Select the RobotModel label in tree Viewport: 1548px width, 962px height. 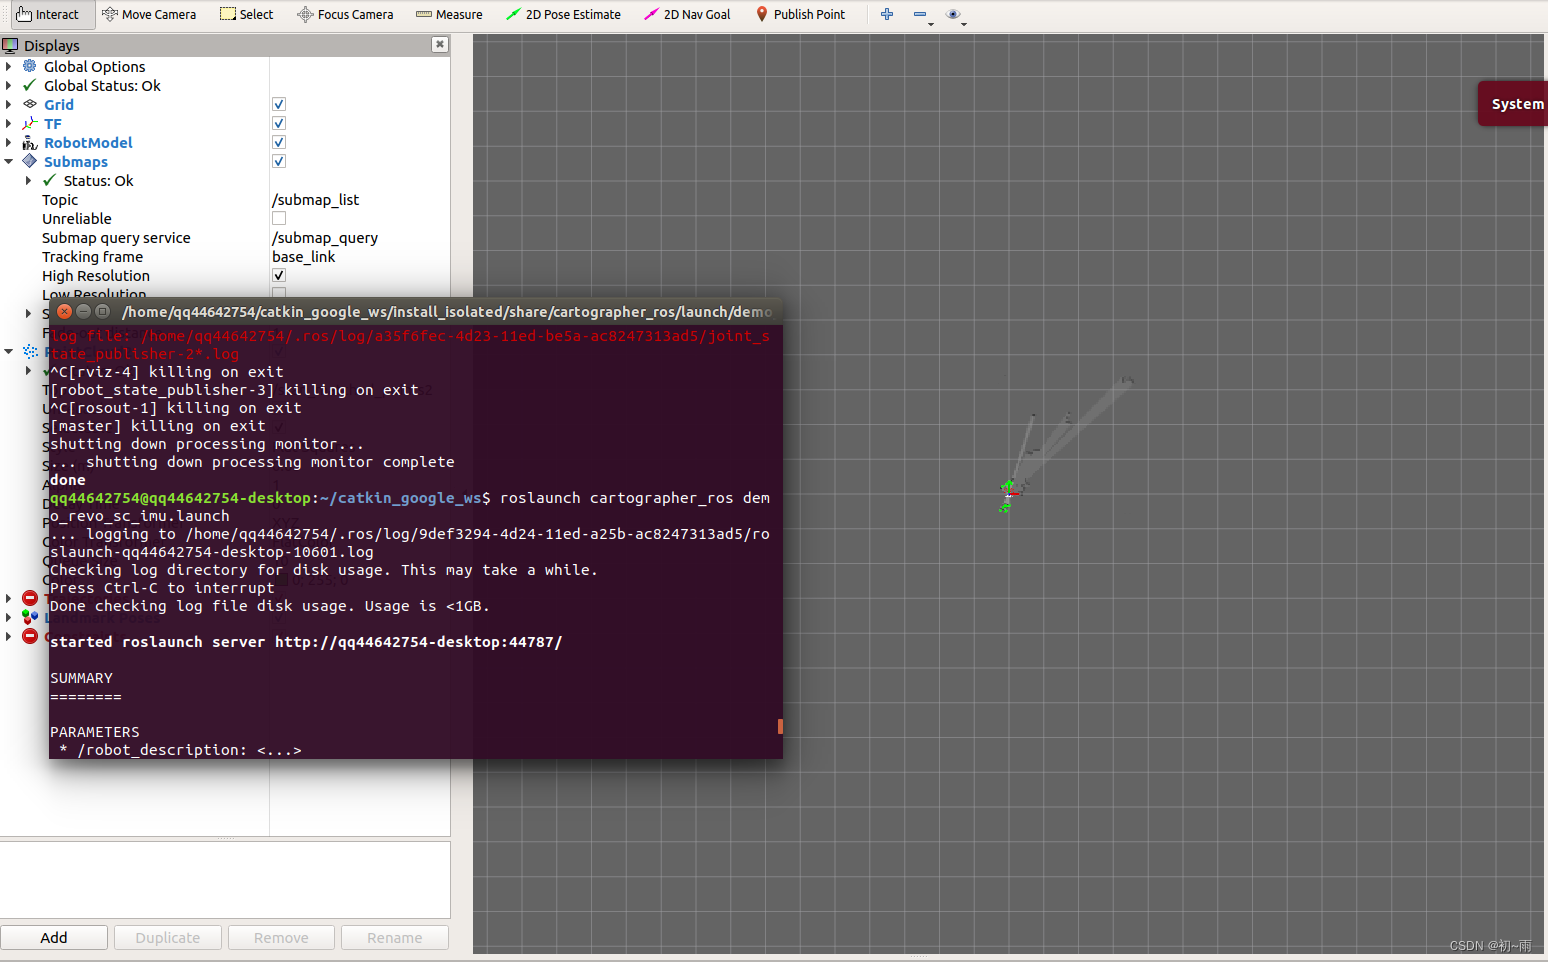[x=88, y=142]
